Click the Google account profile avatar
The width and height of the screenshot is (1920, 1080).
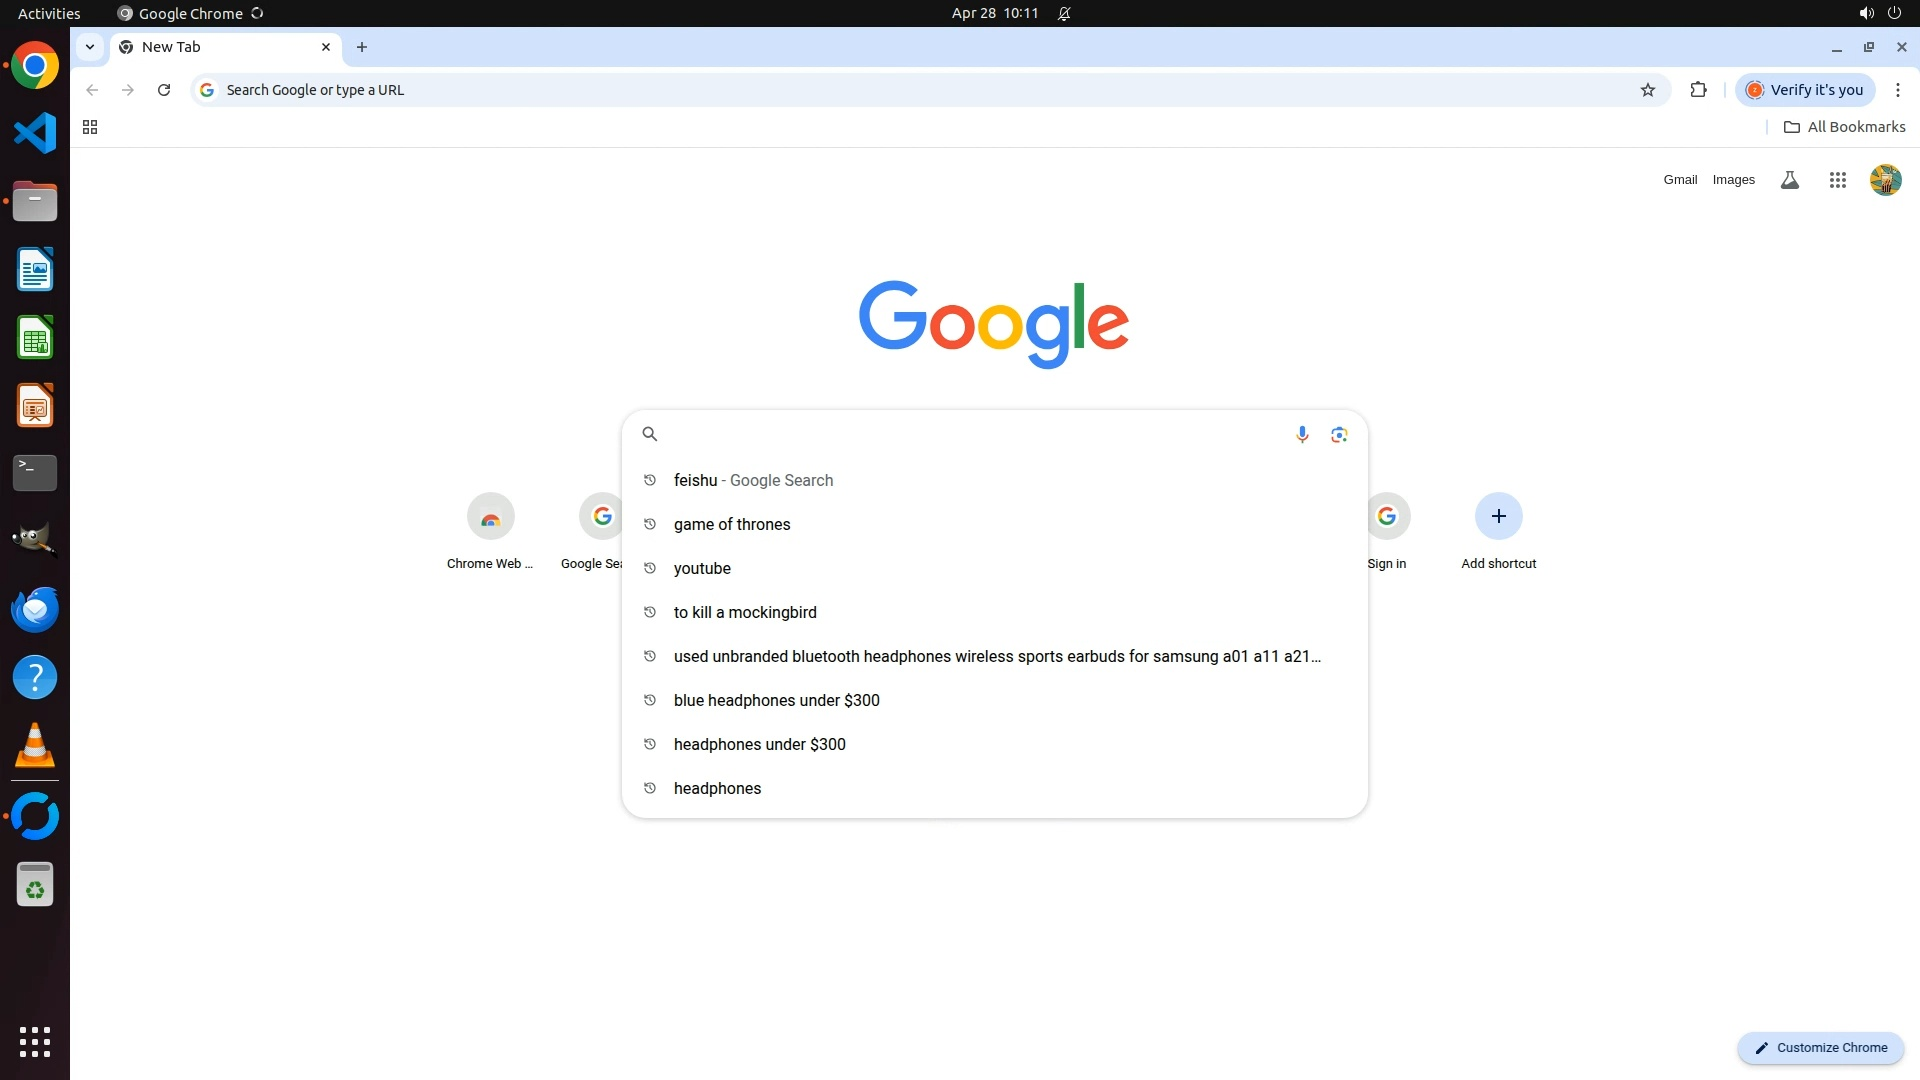point(1885,180)
